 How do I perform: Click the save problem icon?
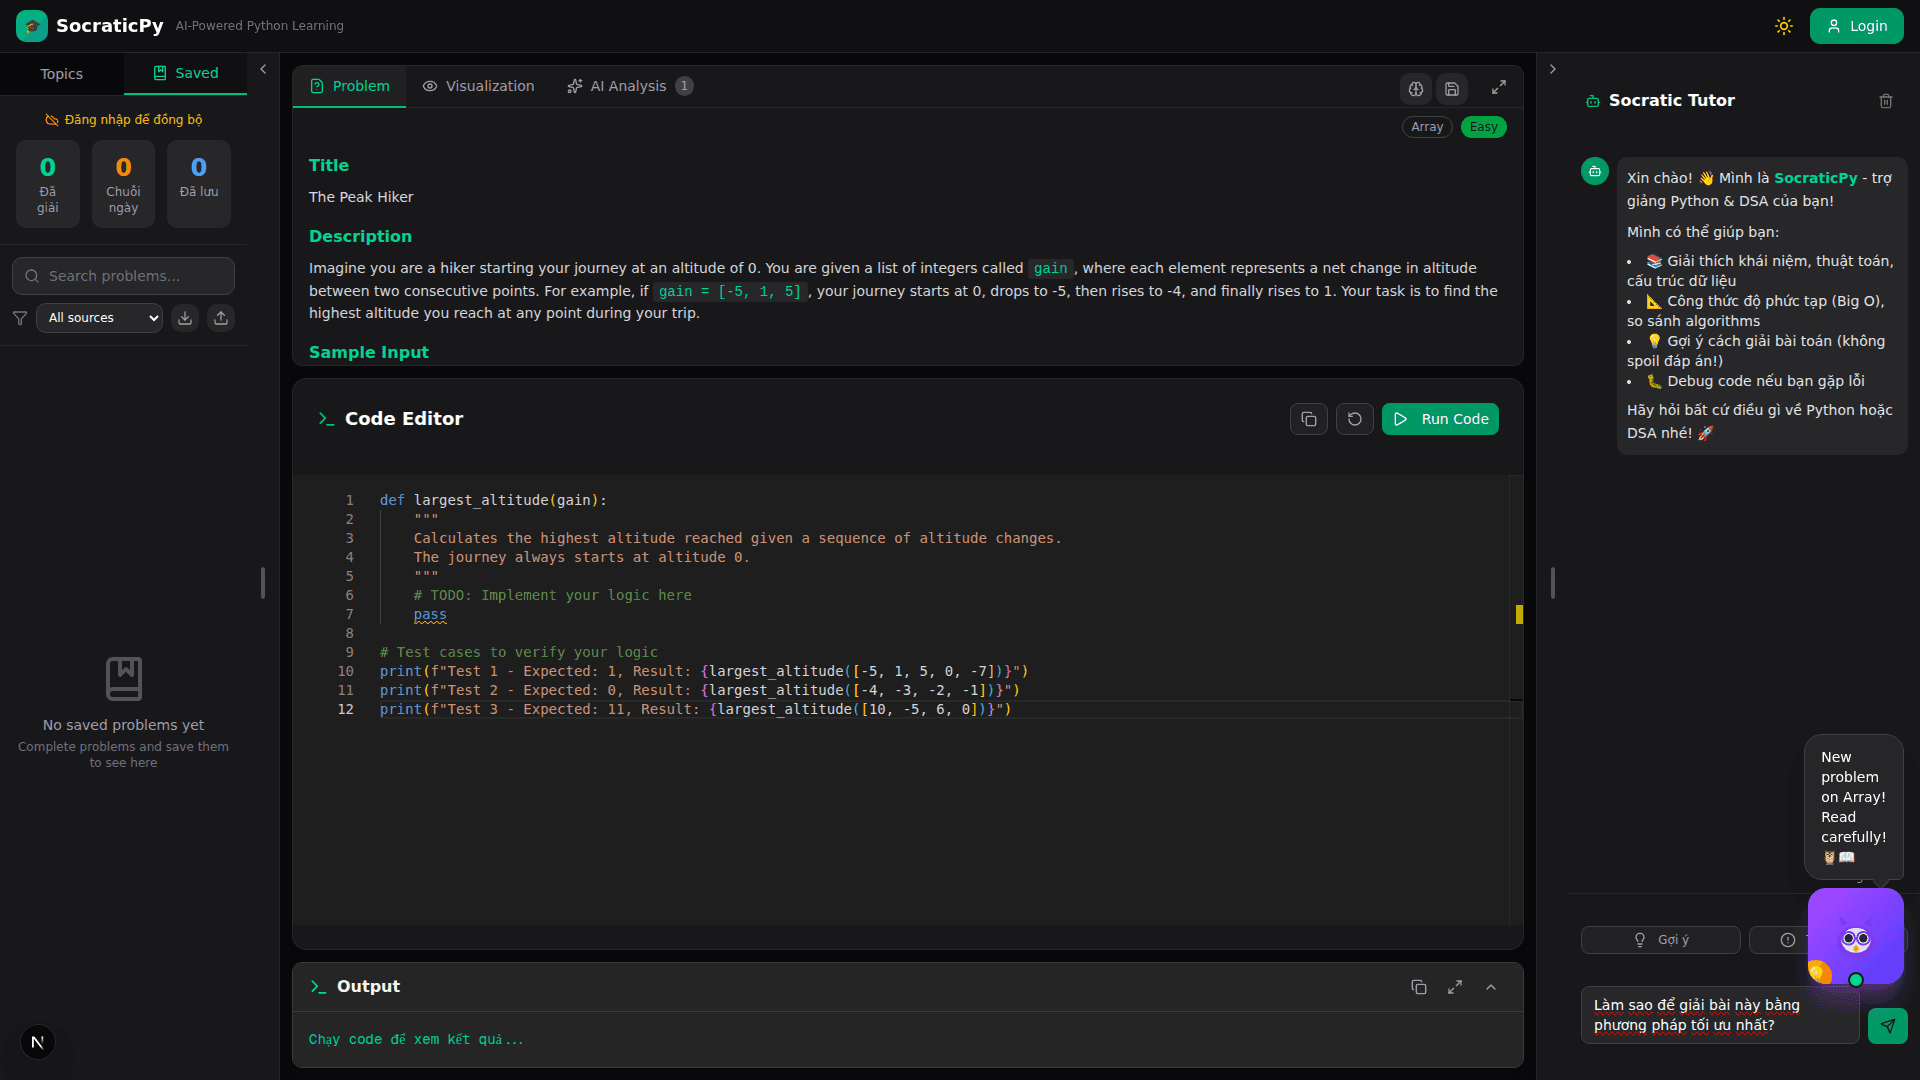pos(1452,89)
